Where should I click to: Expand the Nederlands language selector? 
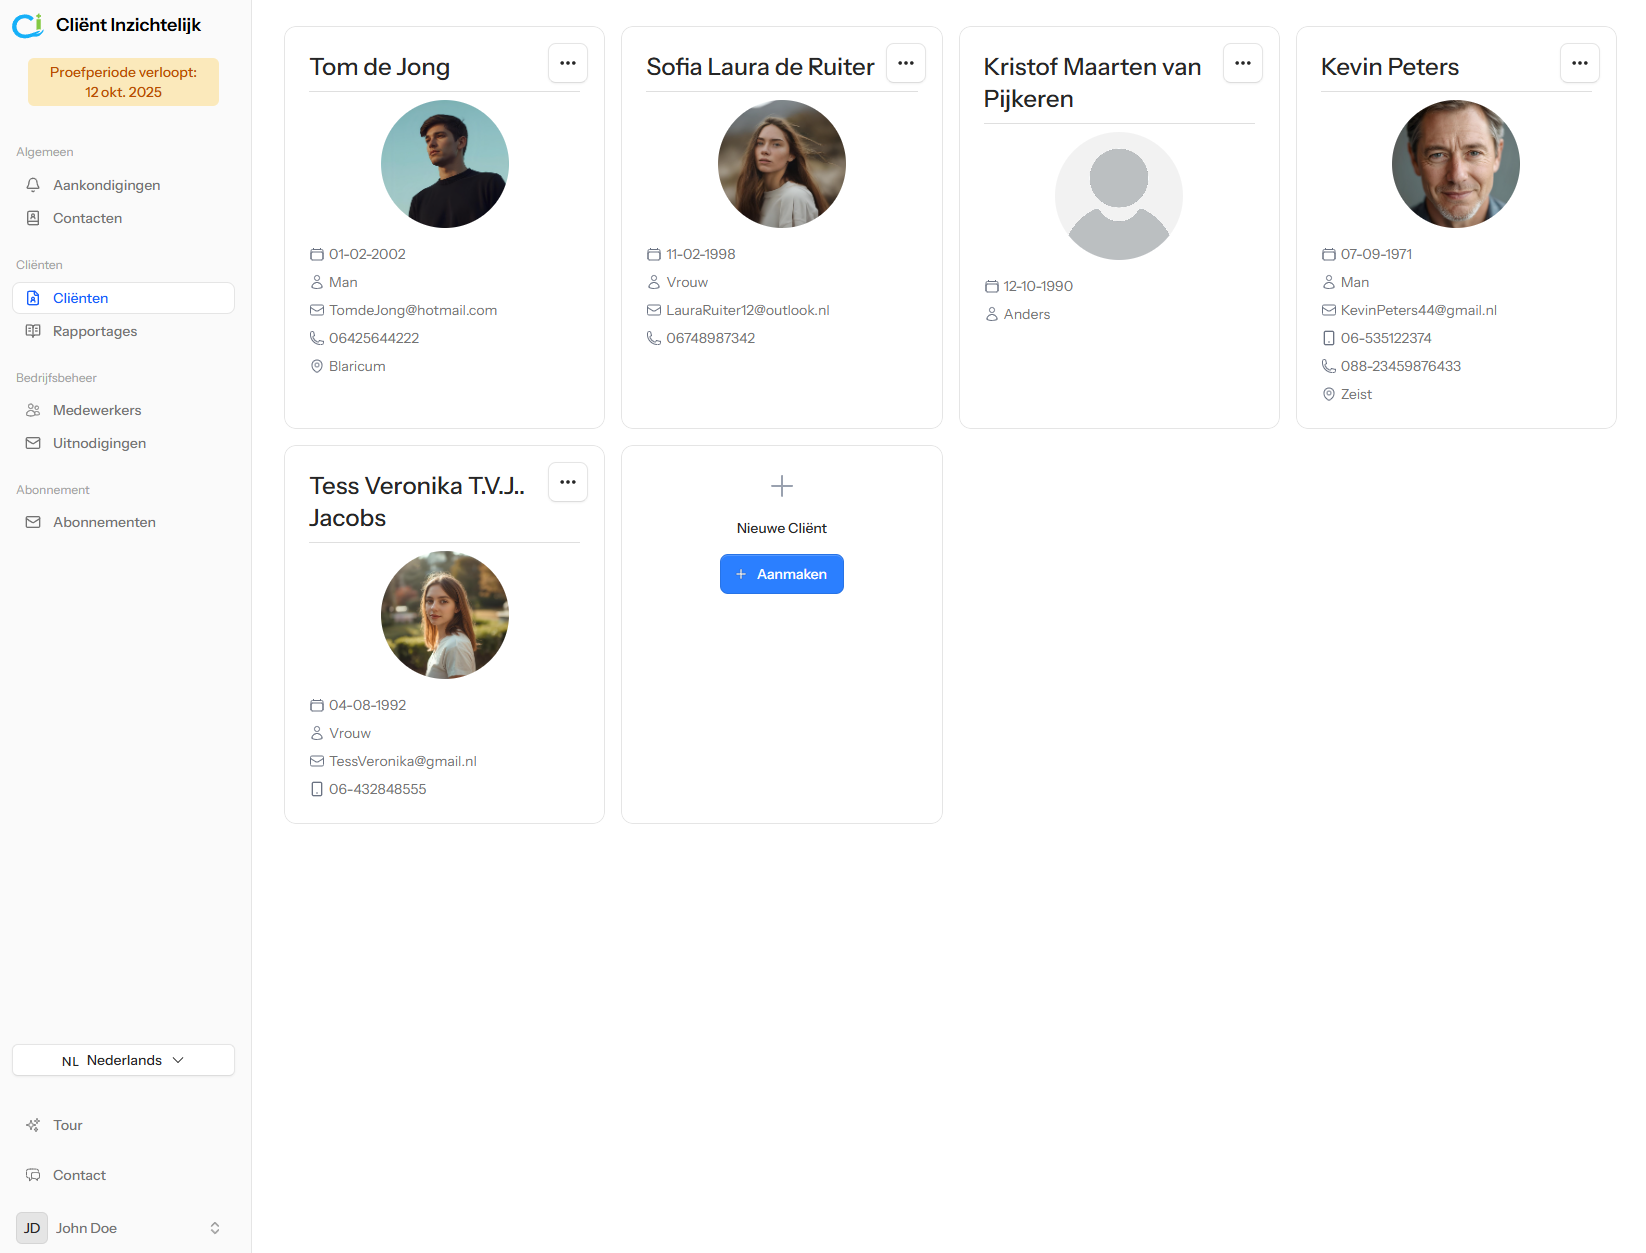point(122,1060)
